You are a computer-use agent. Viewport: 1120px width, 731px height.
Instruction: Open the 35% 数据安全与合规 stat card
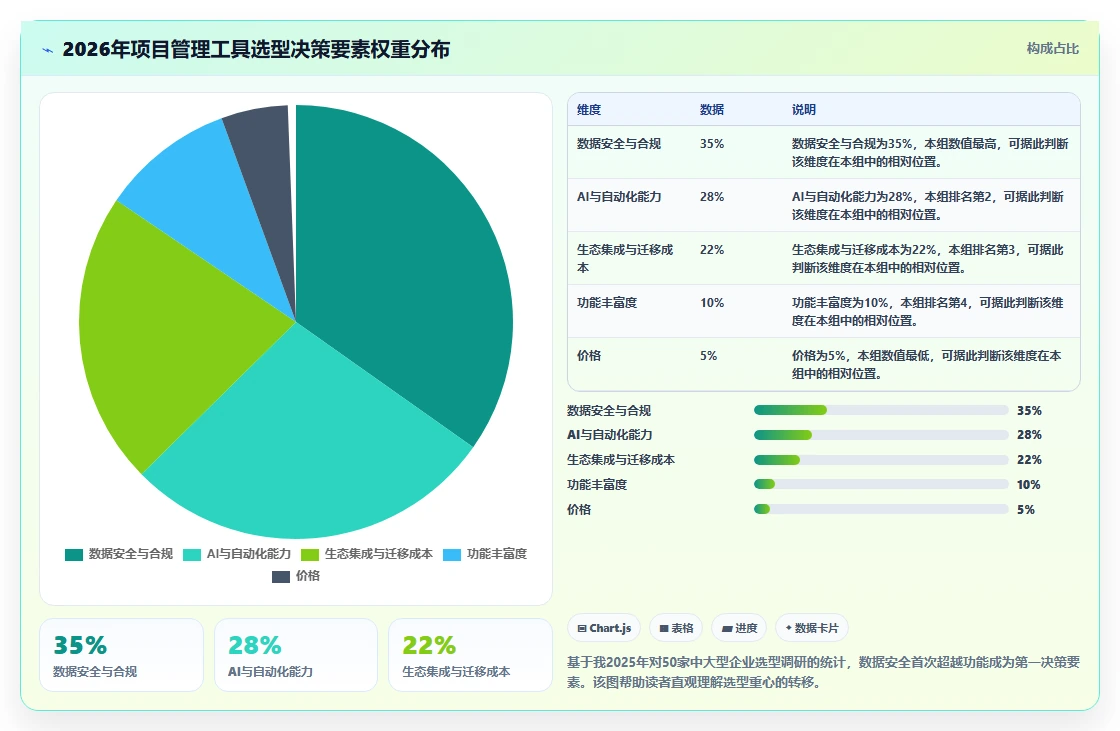click(121, 655)
